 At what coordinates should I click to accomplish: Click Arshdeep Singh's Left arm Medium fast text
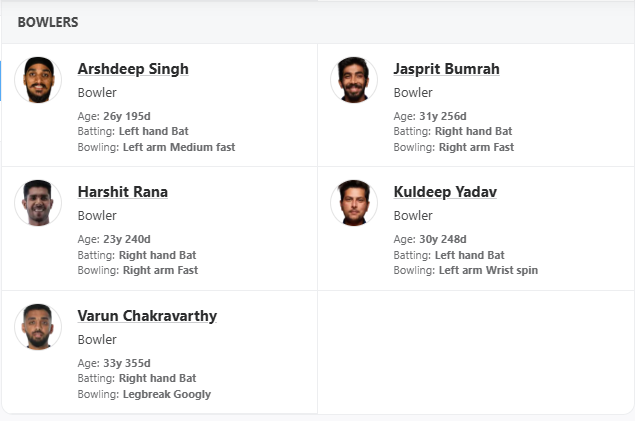(179, 147)
